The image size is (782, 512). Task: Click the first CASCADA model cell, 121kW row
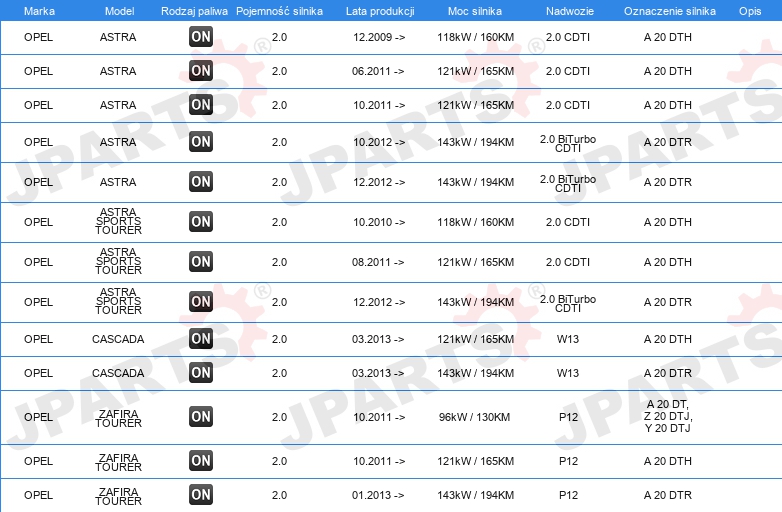(x=118, y=339)
